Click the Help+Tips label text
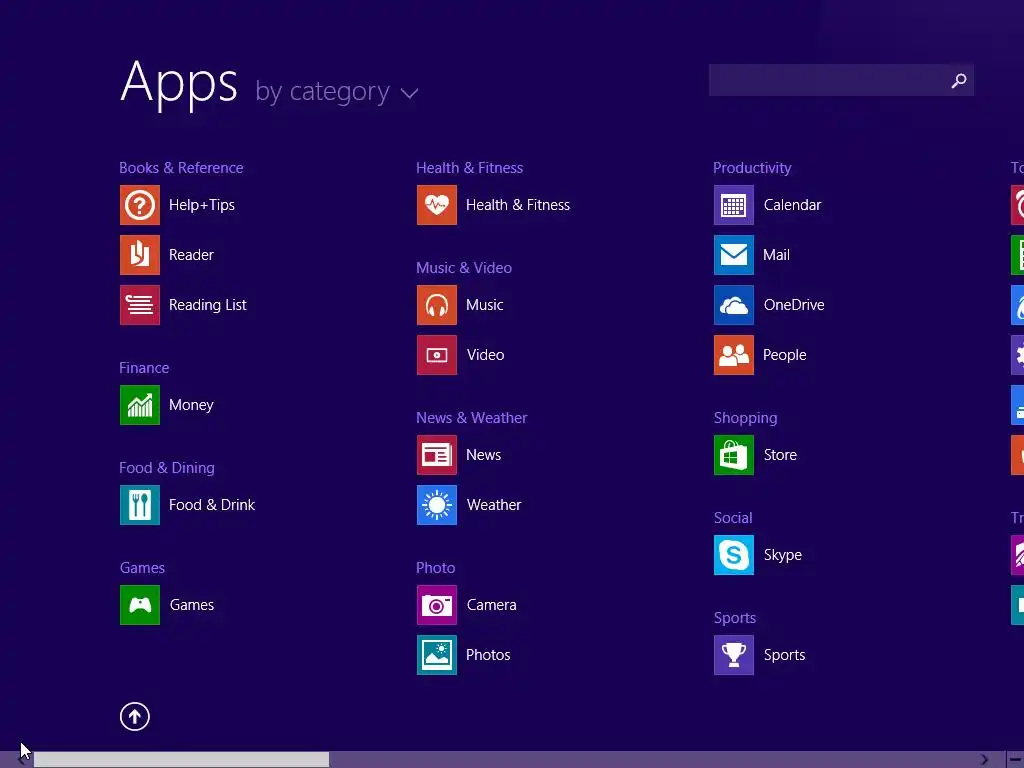The height and width of the screenshot is (768, 1024). [202, 205]
